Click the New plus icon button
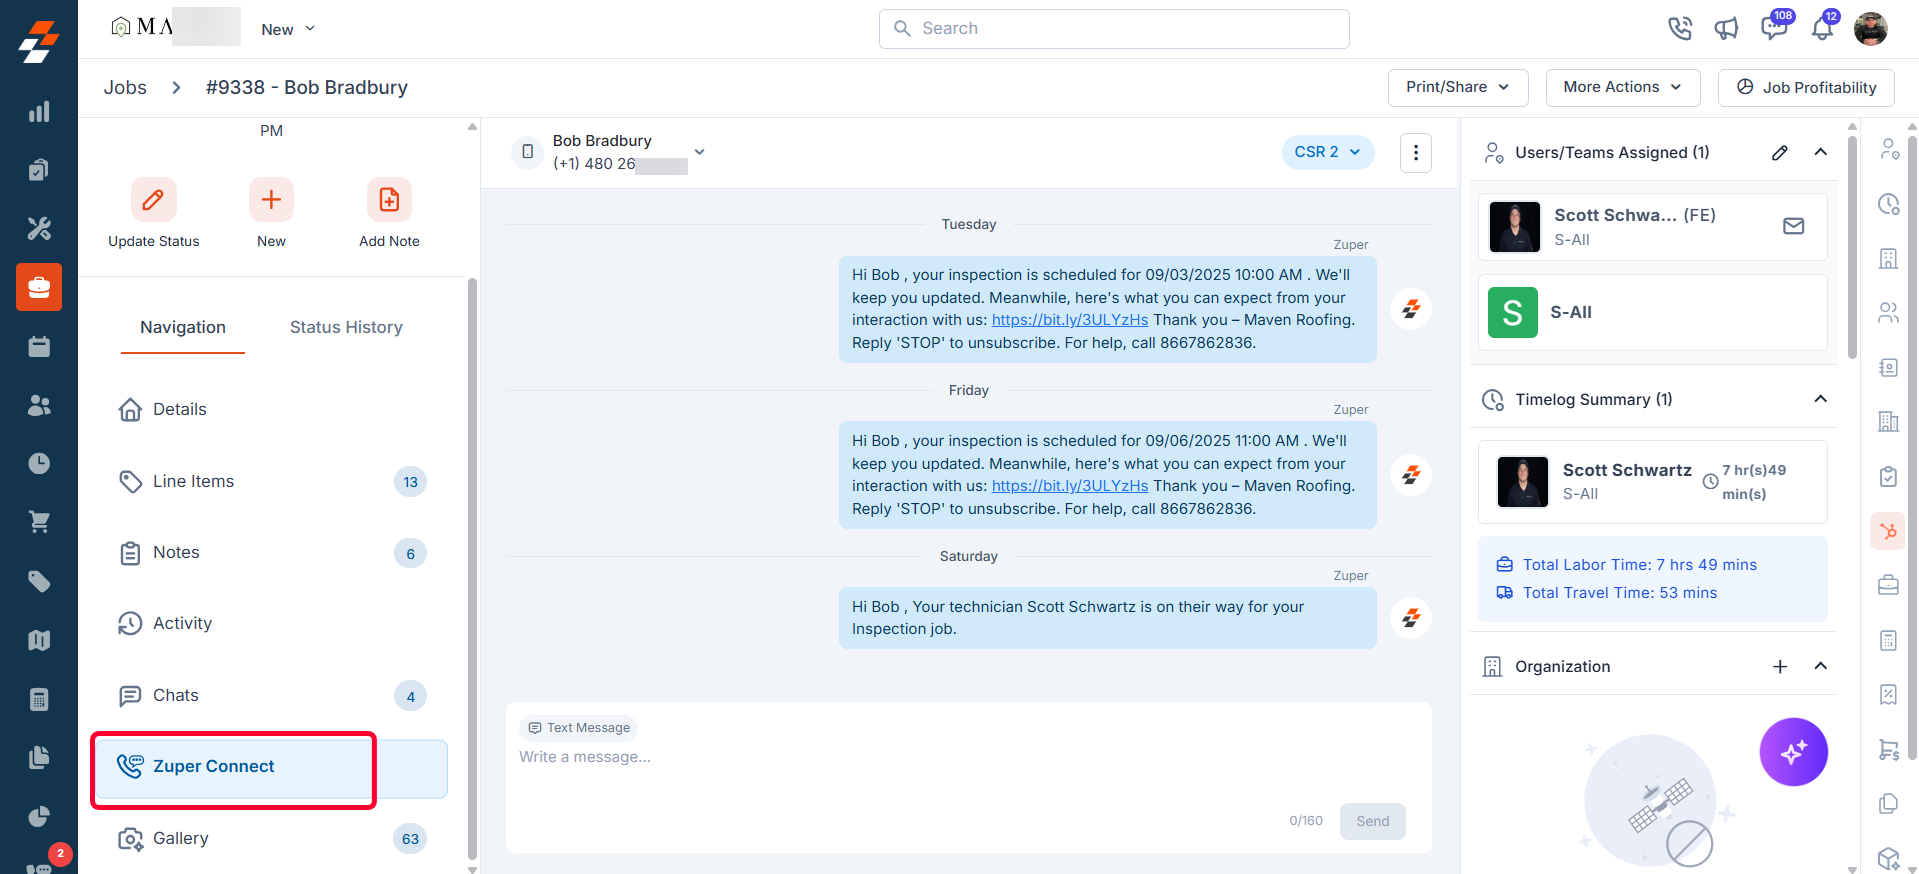1919x874 pixels. click(x=271, y=200)
